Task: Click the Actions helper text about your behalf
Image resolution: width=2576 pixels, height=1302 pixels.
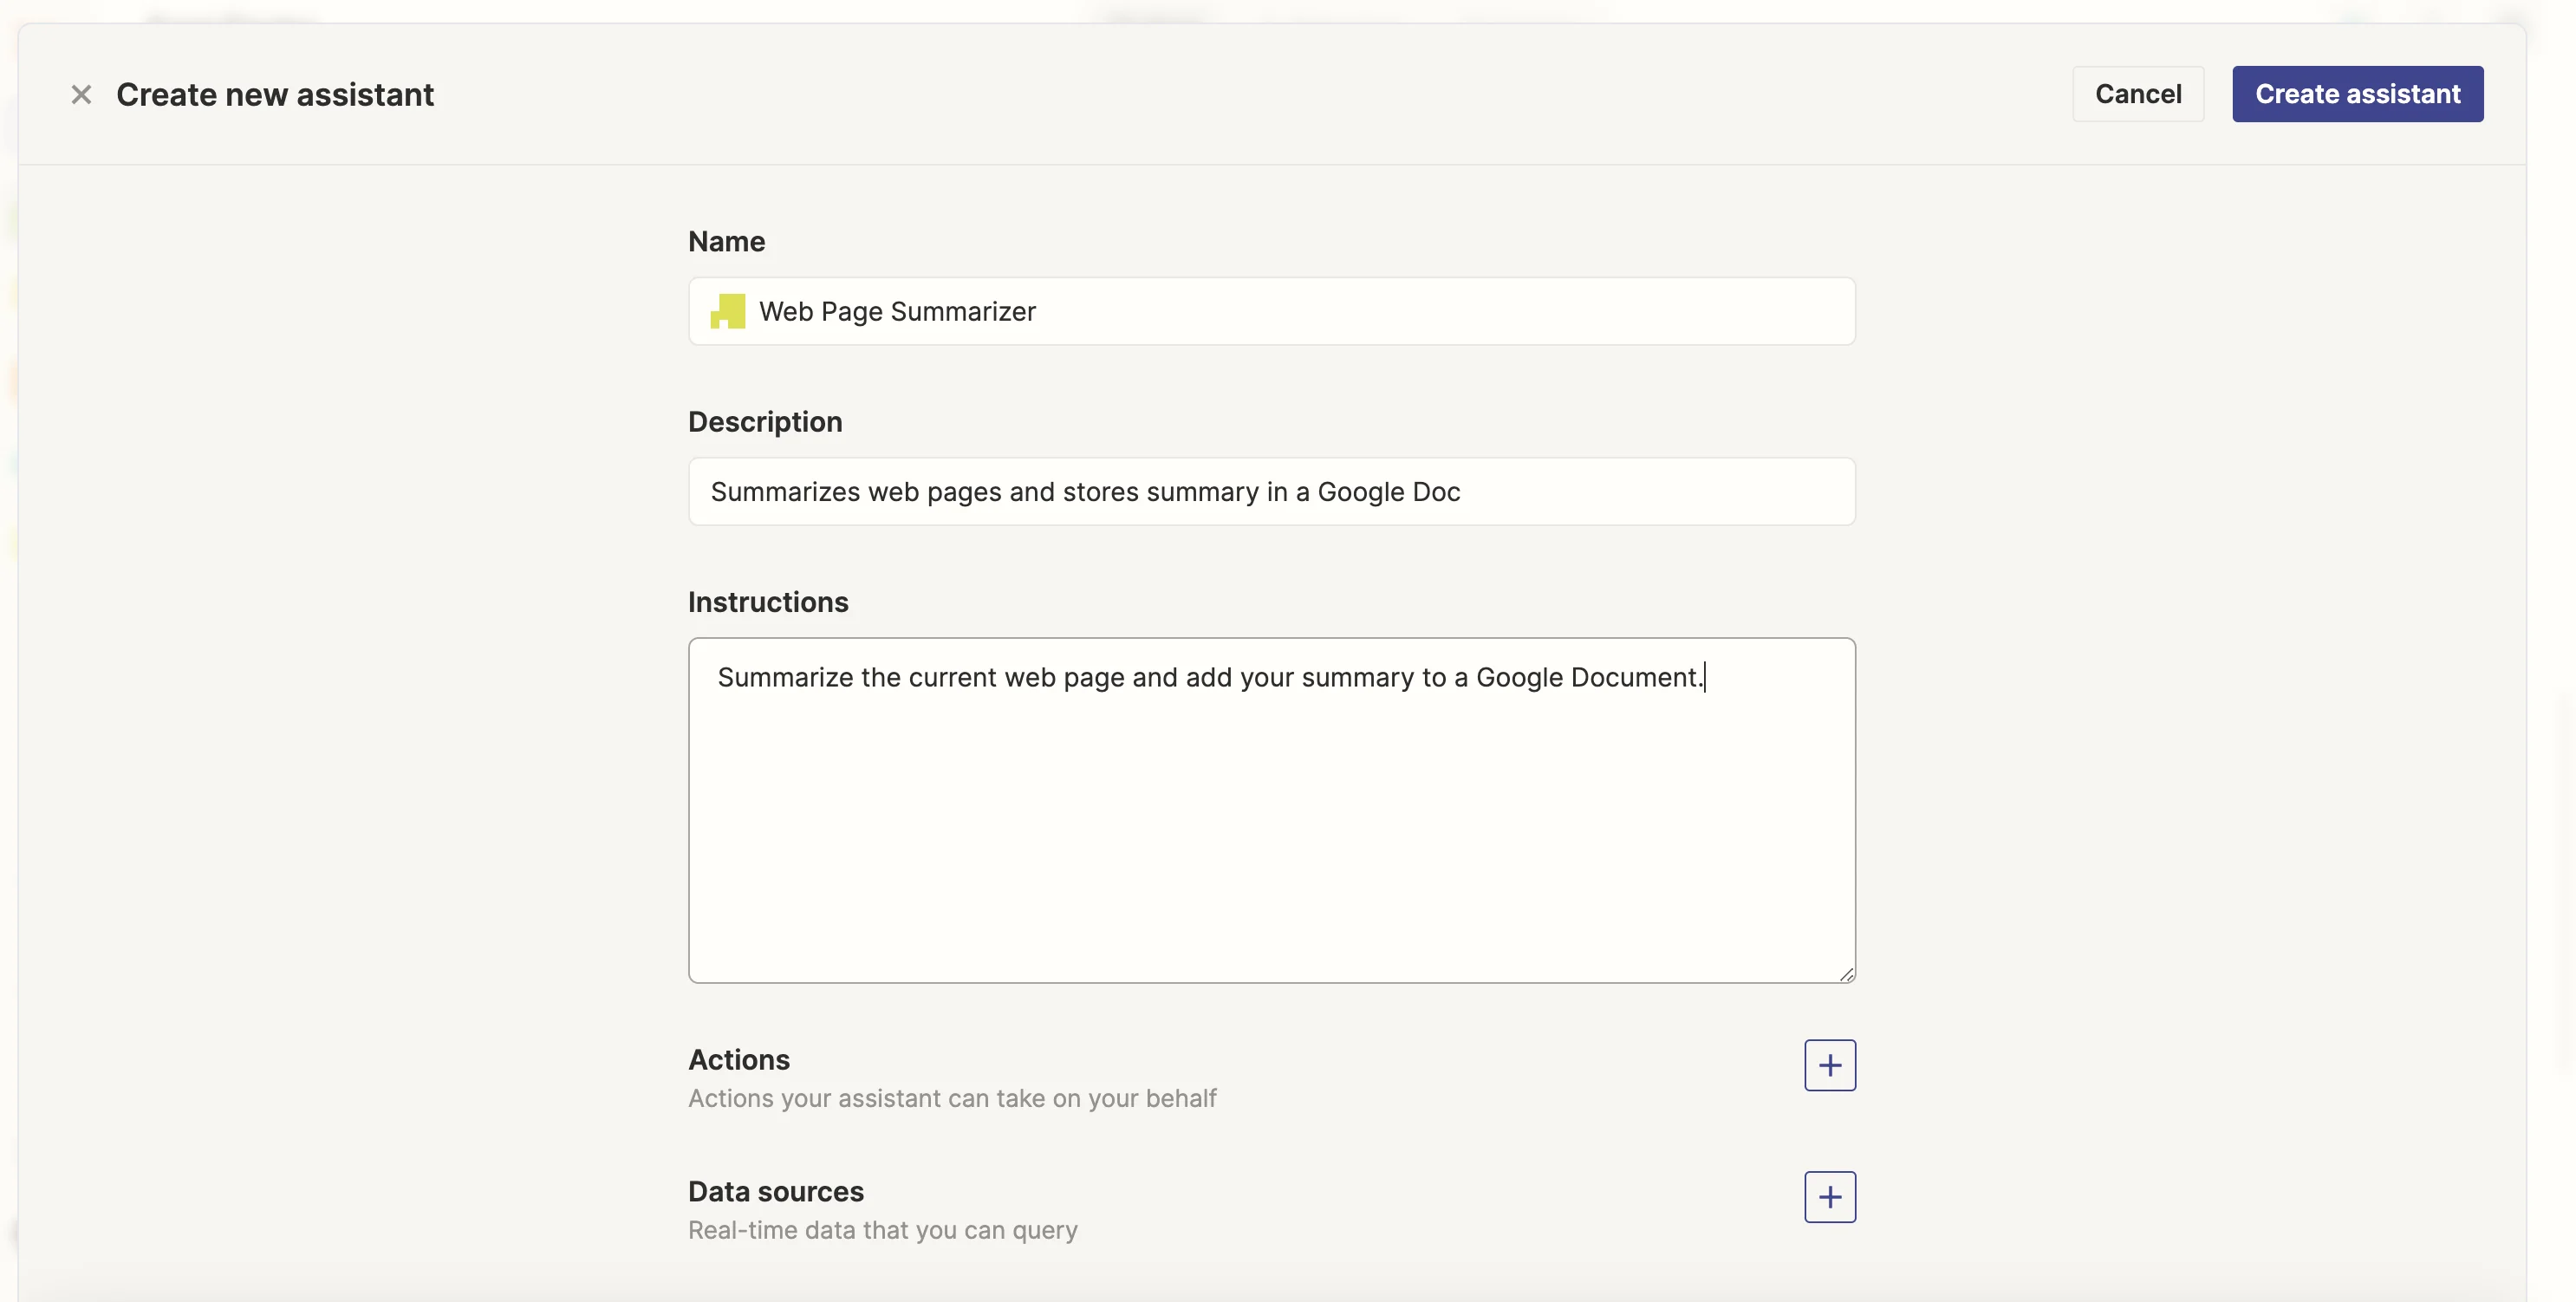Action: pos(952,1098)
